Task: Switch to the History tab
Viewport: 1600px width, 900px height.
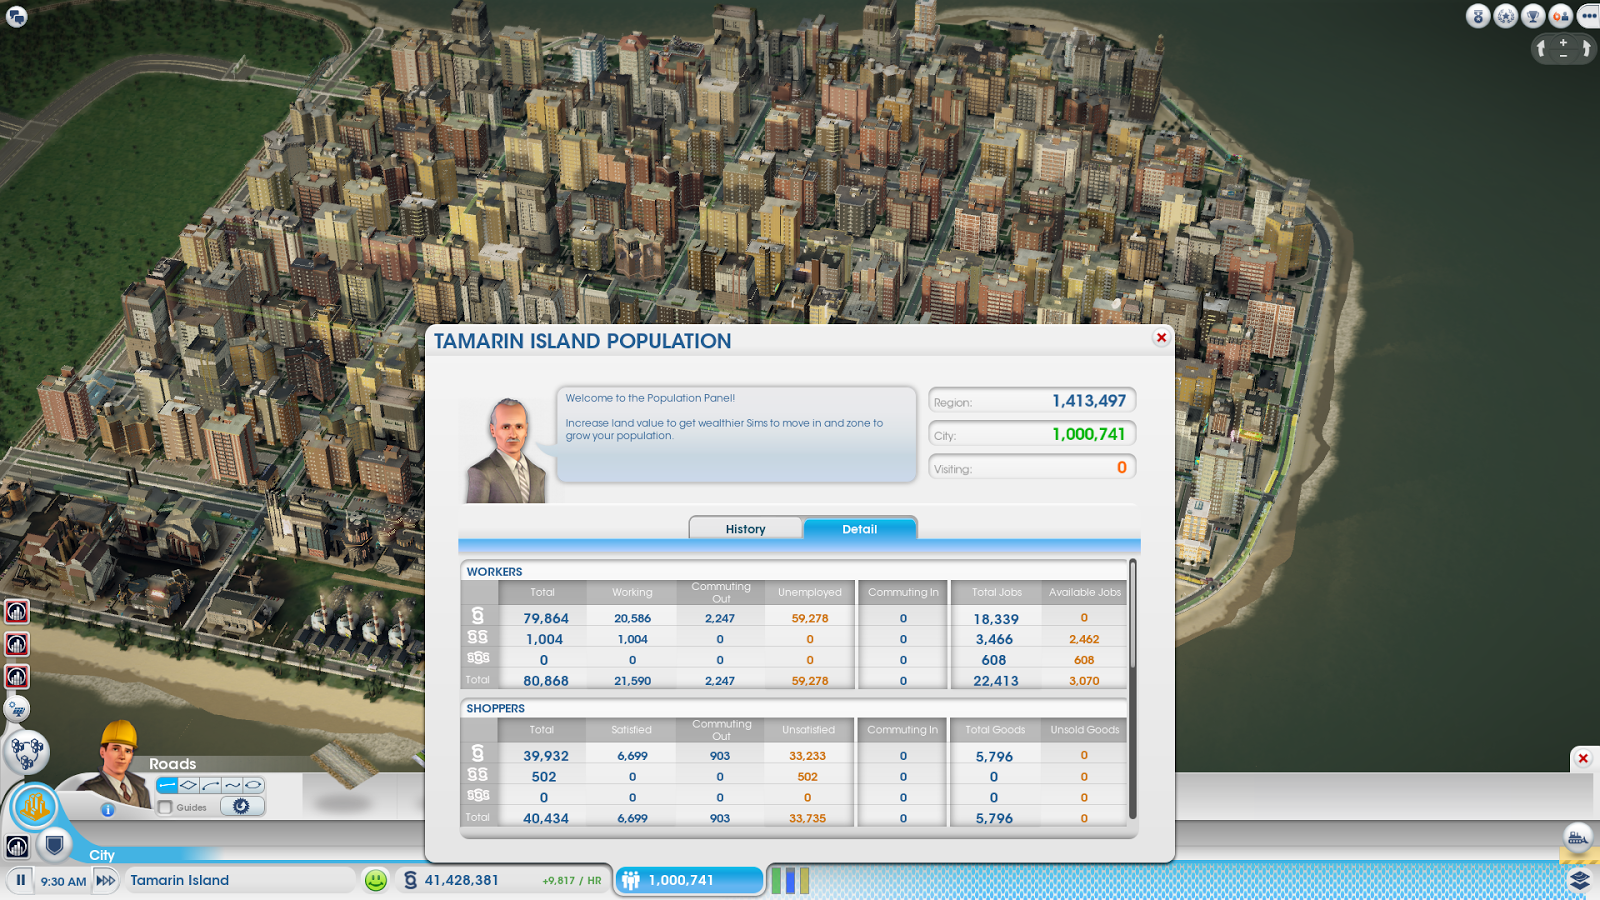Action: pos(745,528)
